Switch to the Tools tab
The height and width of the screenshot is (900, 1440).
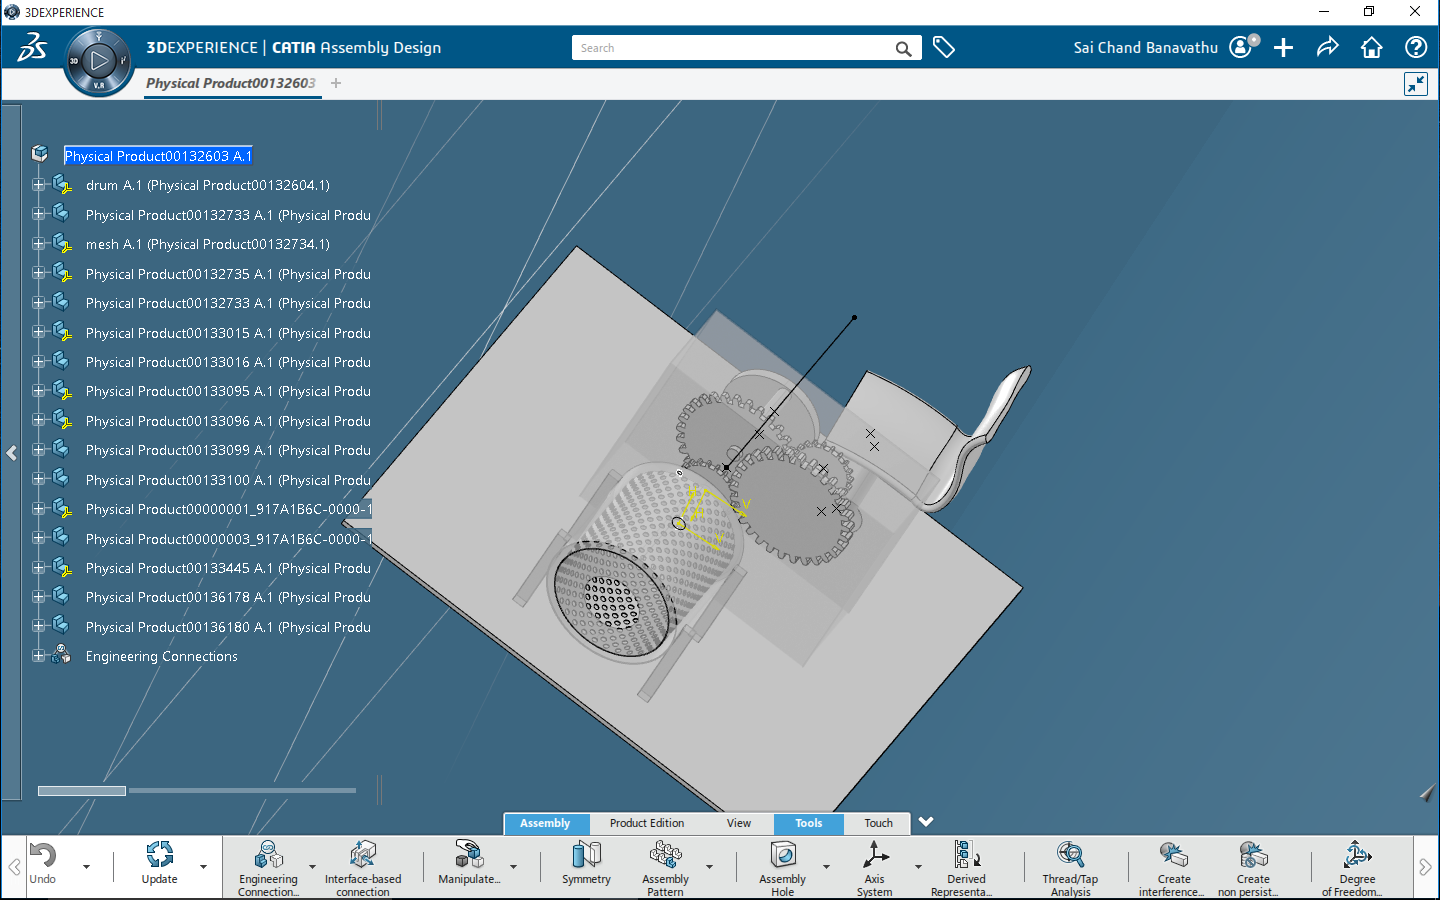pos(809,823)
